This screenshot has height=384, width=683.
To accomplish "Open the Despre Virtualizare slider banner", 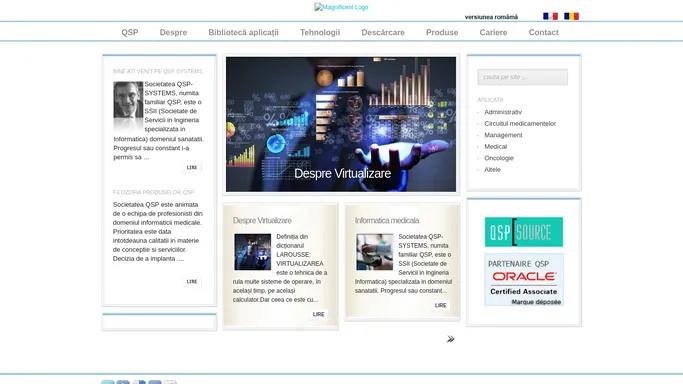I will coord(341,124).
